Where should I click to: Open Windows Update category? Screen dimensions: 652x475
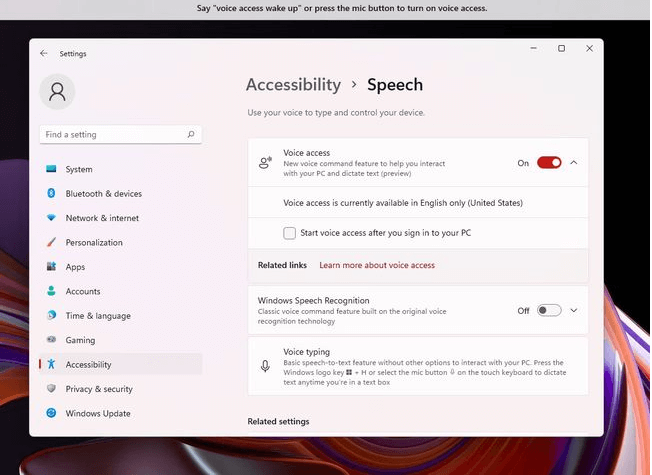[121, 413]
